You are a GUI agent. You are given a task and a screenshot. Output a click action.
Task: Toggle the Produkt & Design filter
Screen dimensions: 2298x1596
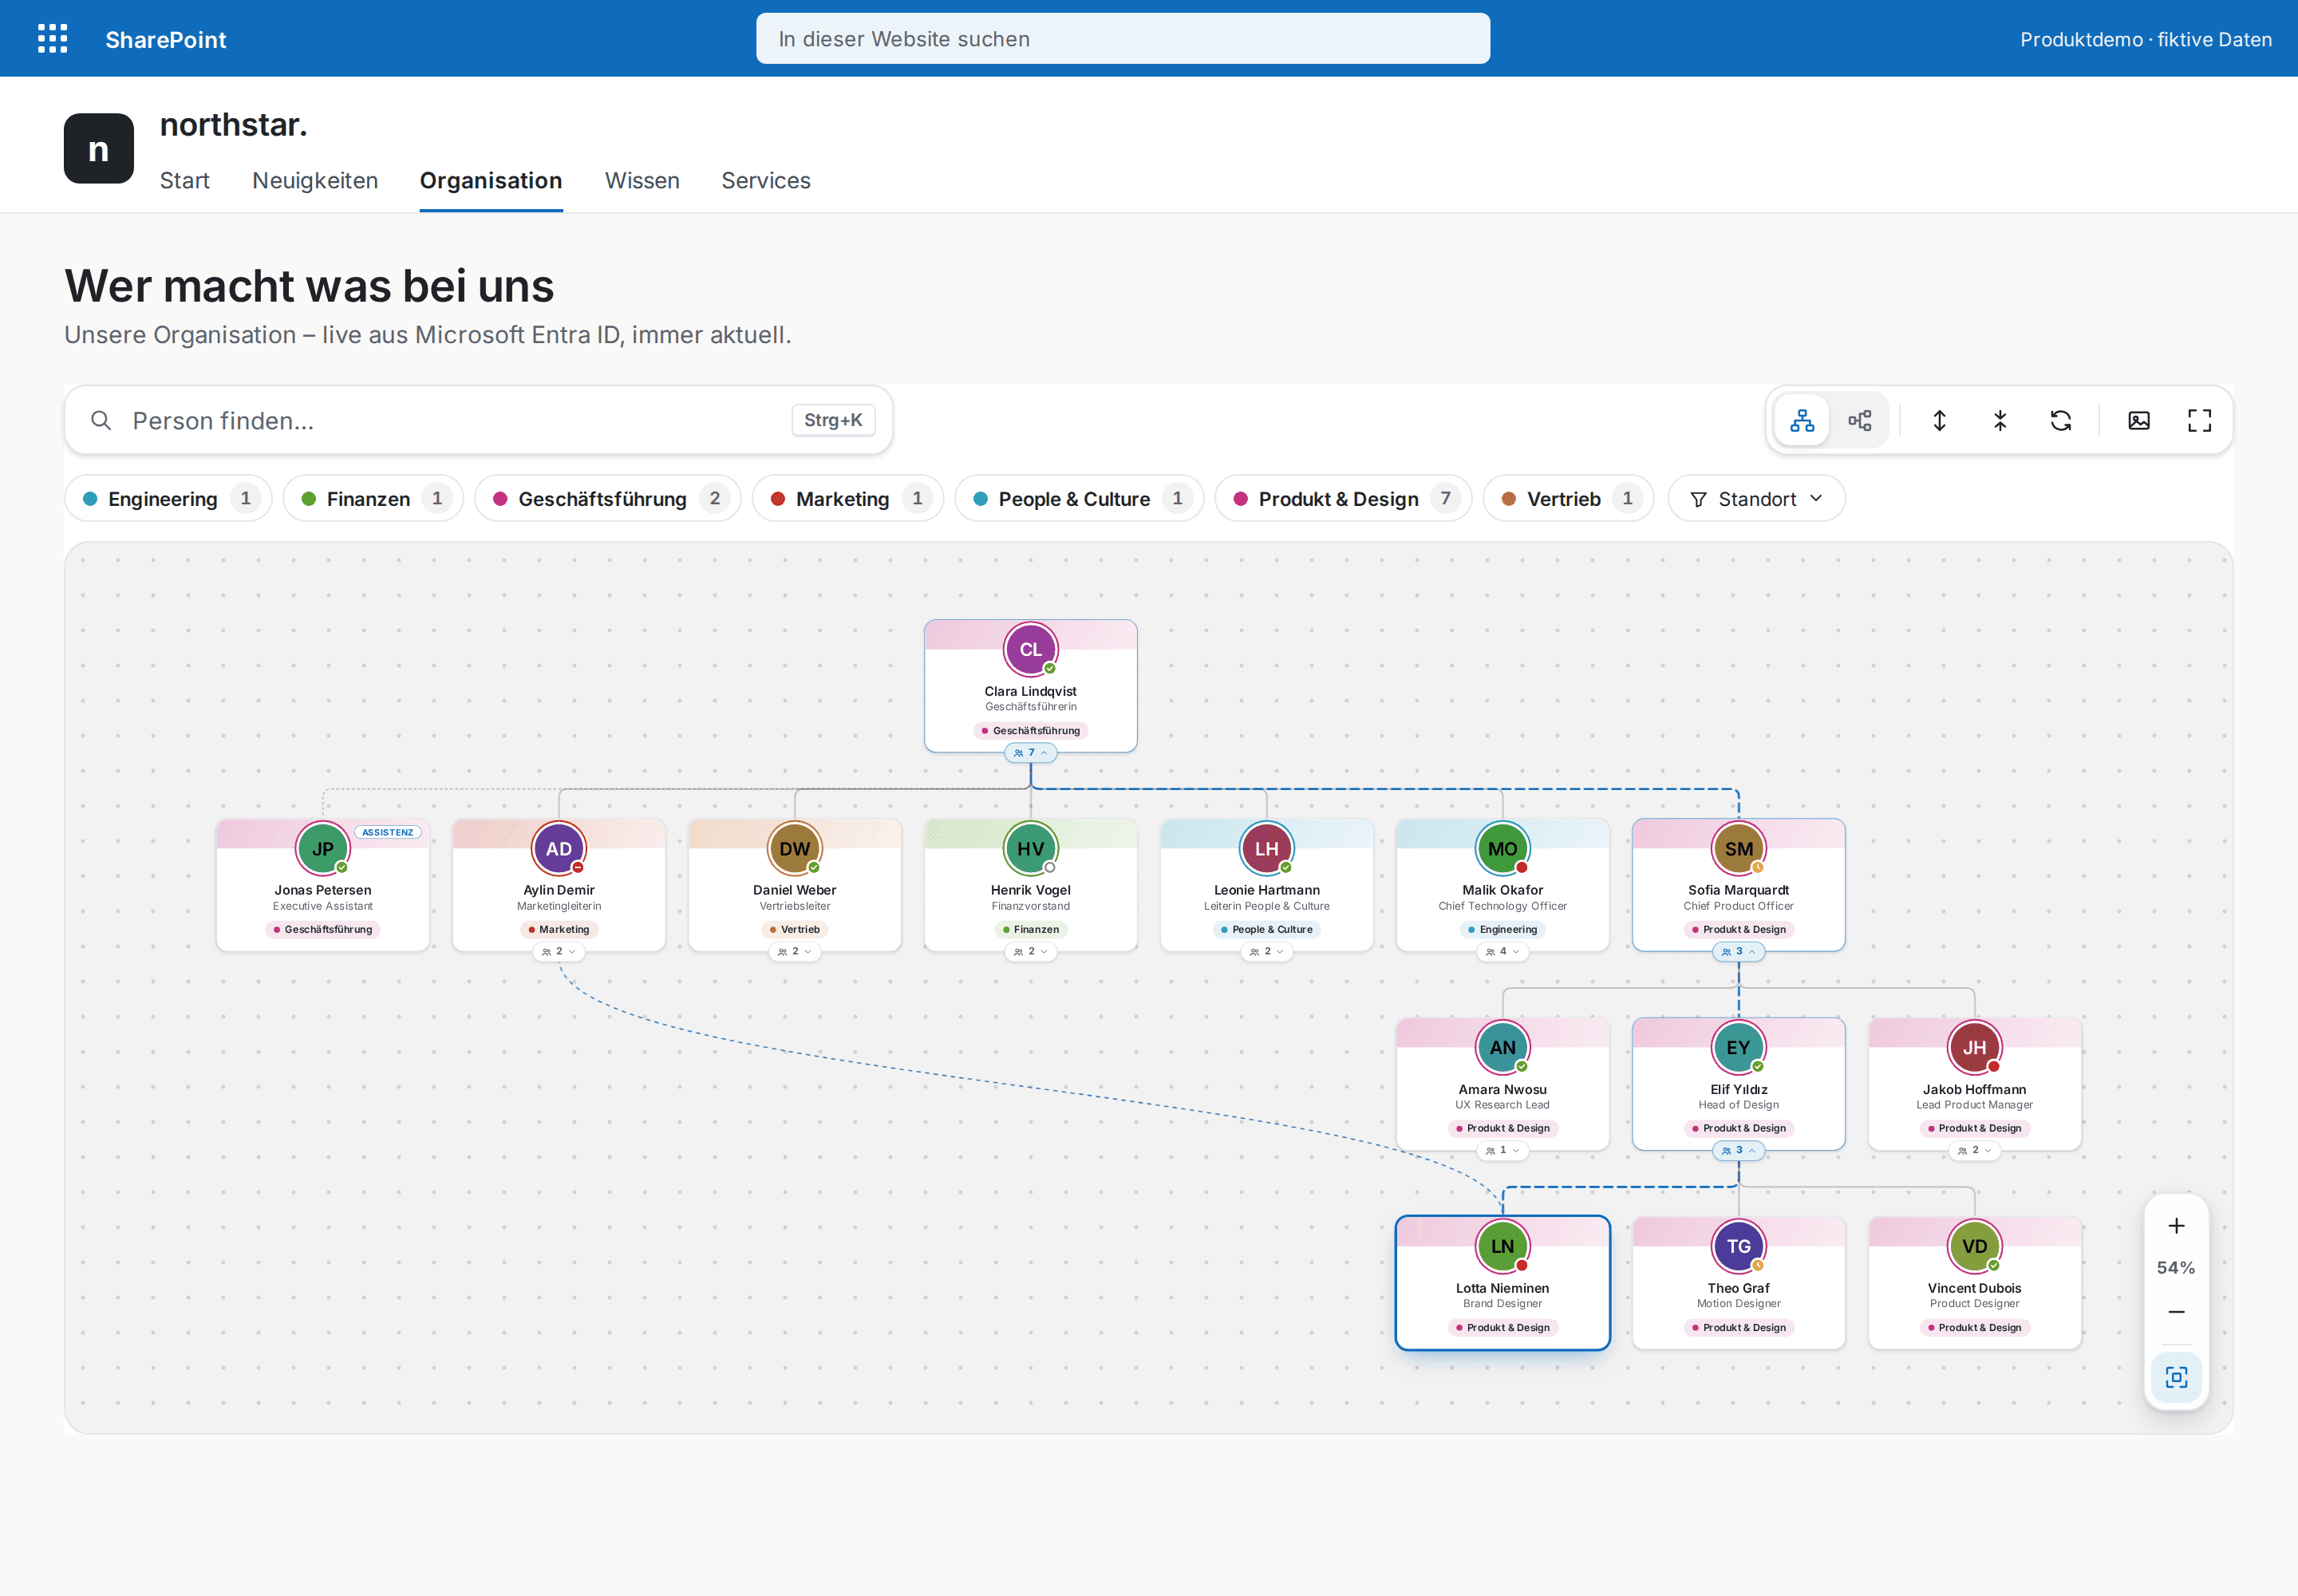1343,498
